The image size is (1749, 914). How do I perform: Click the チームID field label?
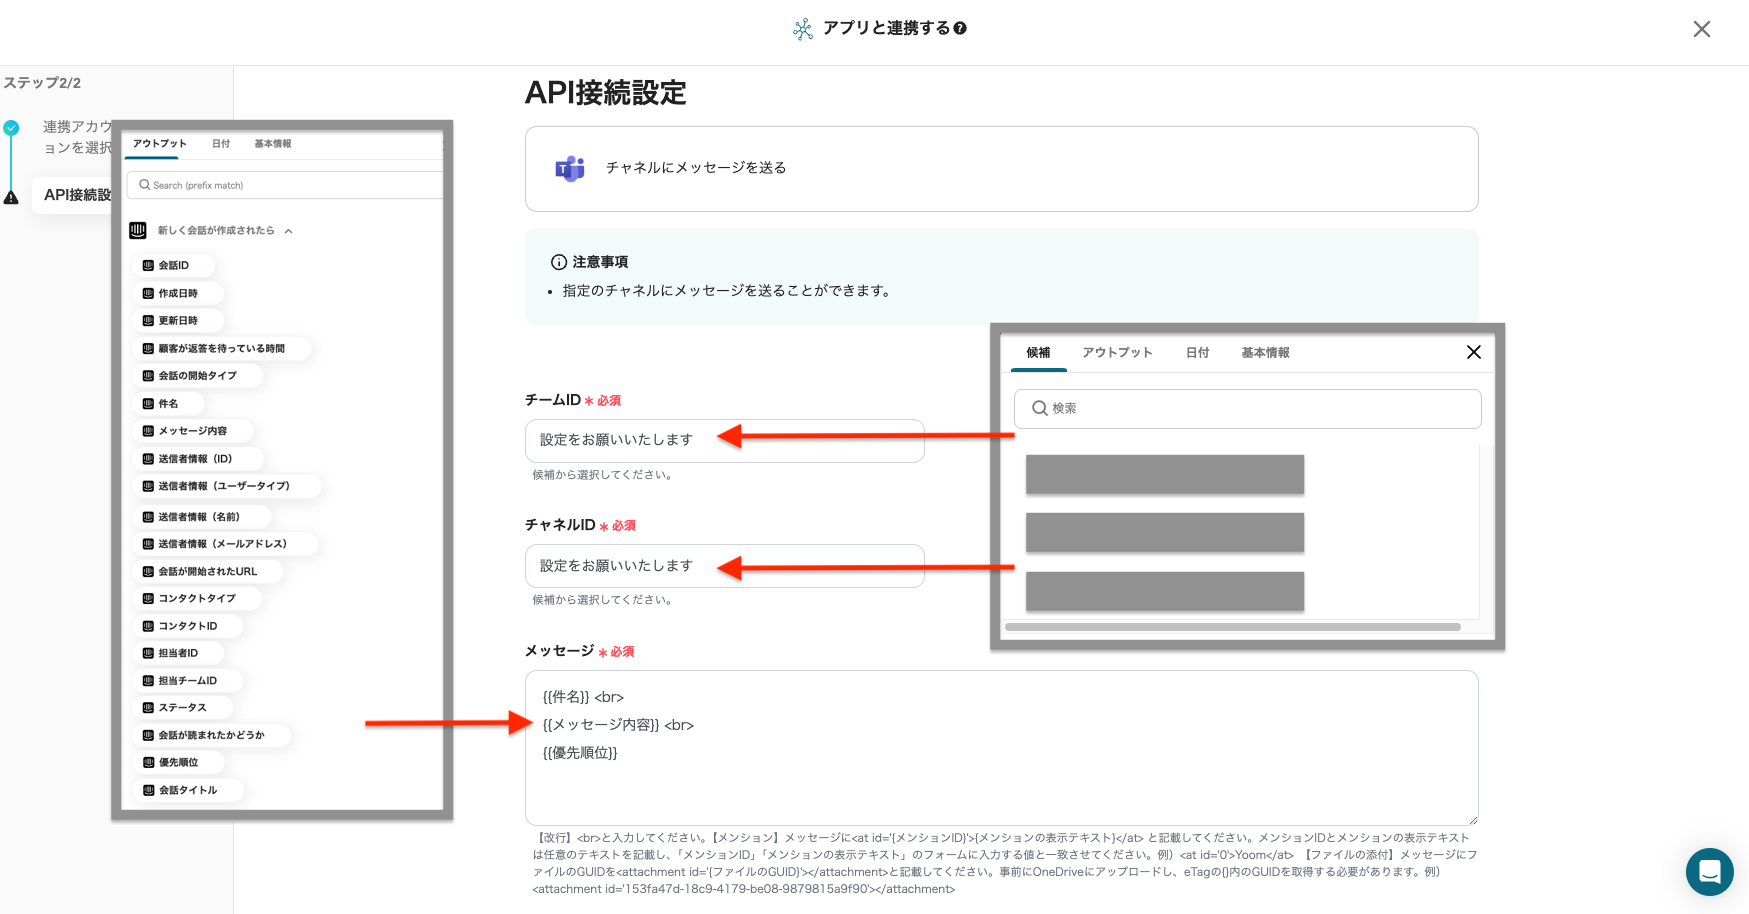(553, 400)
